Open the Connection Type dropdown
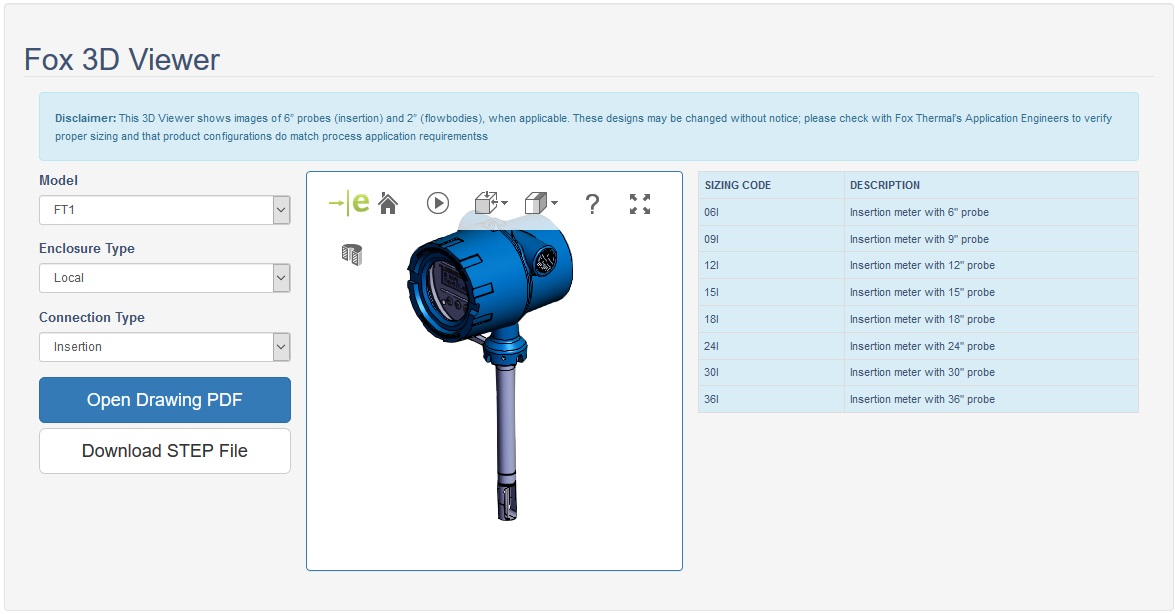The height and width of the screenshot is (614, 1175). [164, 347]
